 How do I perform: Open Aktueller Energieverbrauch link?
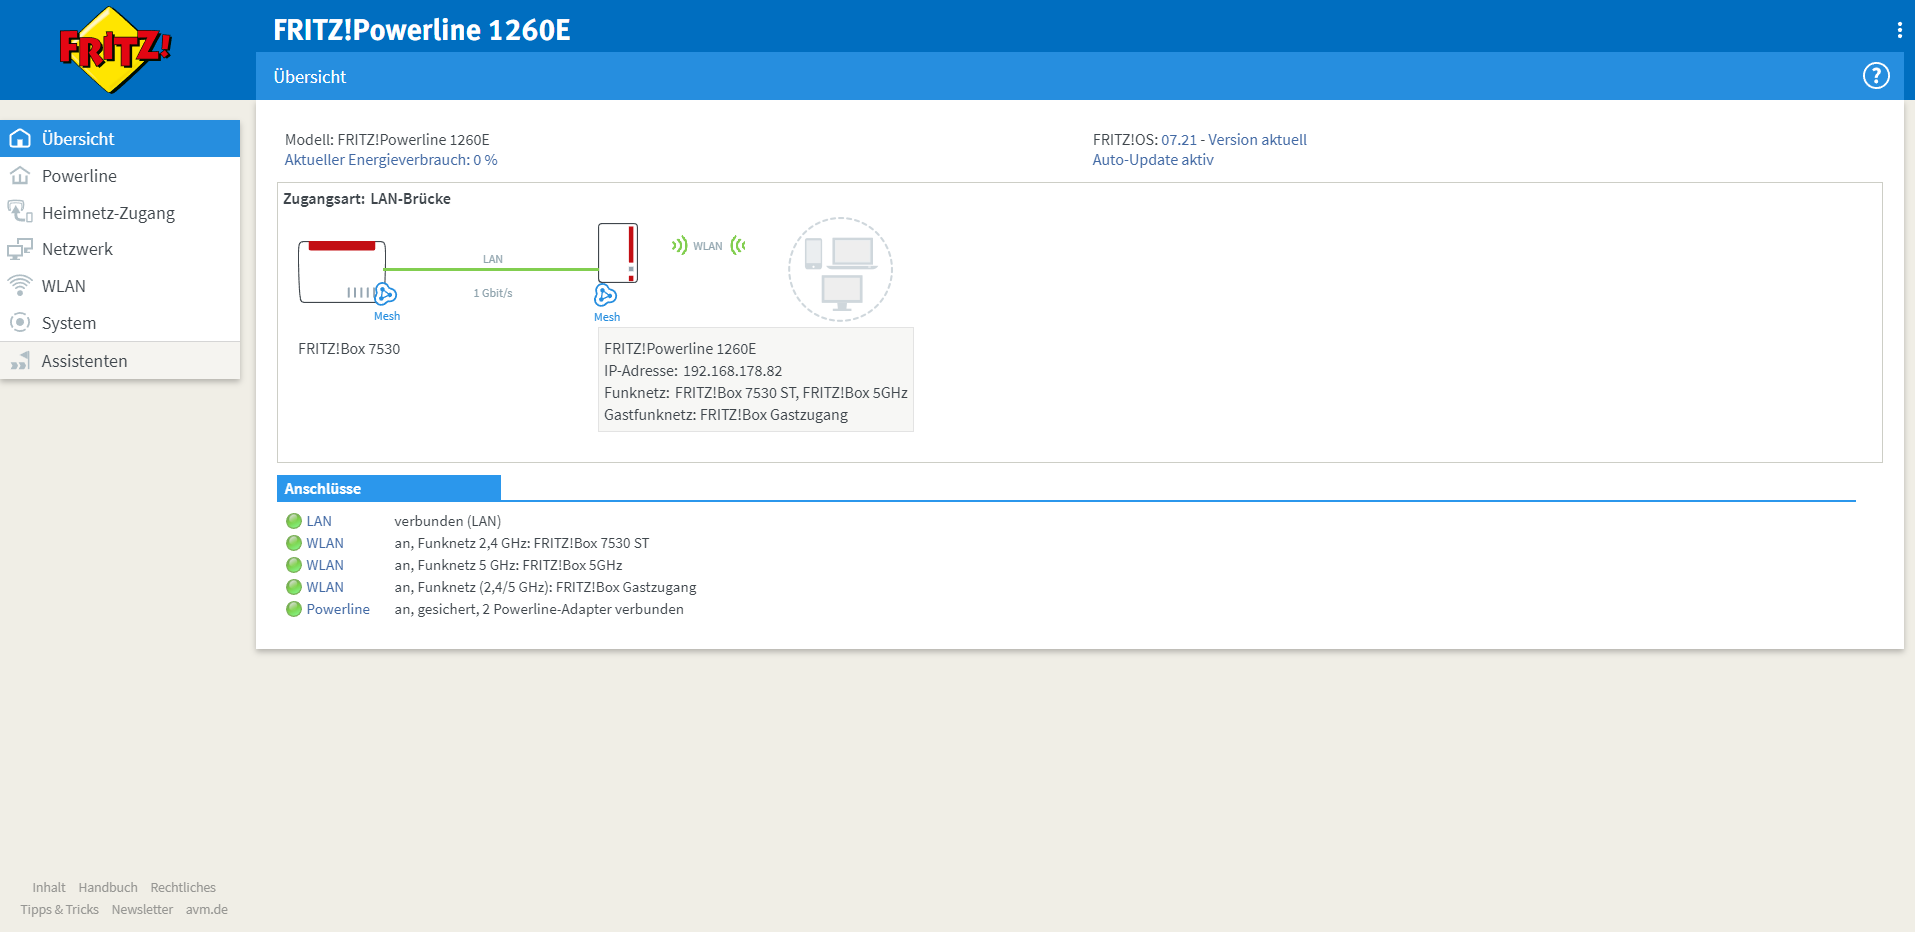pyautogui.click(x=391, y=160)
